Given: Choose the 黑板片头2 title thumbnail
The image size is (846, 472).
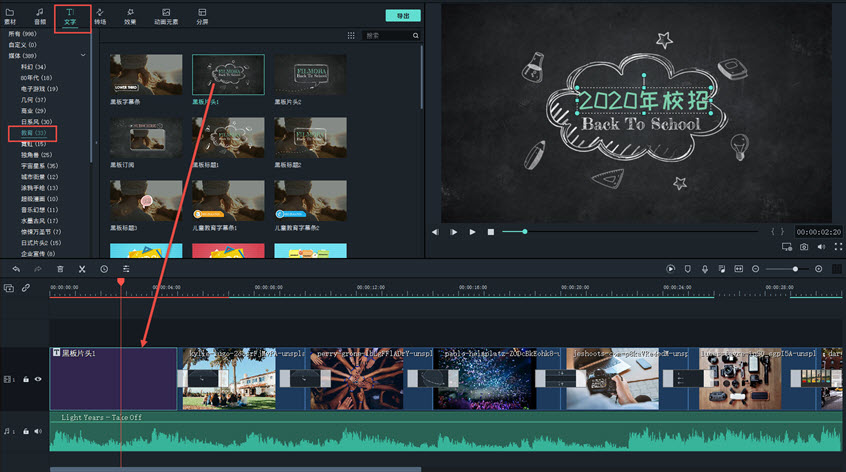Looking at the screenshot, I should pyautogui.click(x=310, y=74).
